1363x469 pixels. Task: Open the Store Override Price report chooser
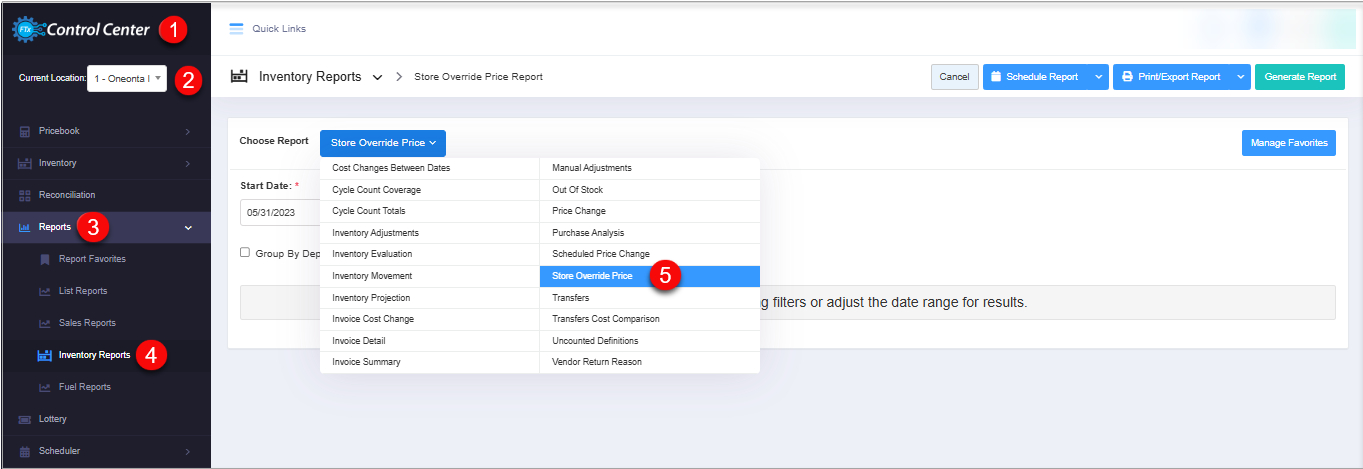pos(383,143)
